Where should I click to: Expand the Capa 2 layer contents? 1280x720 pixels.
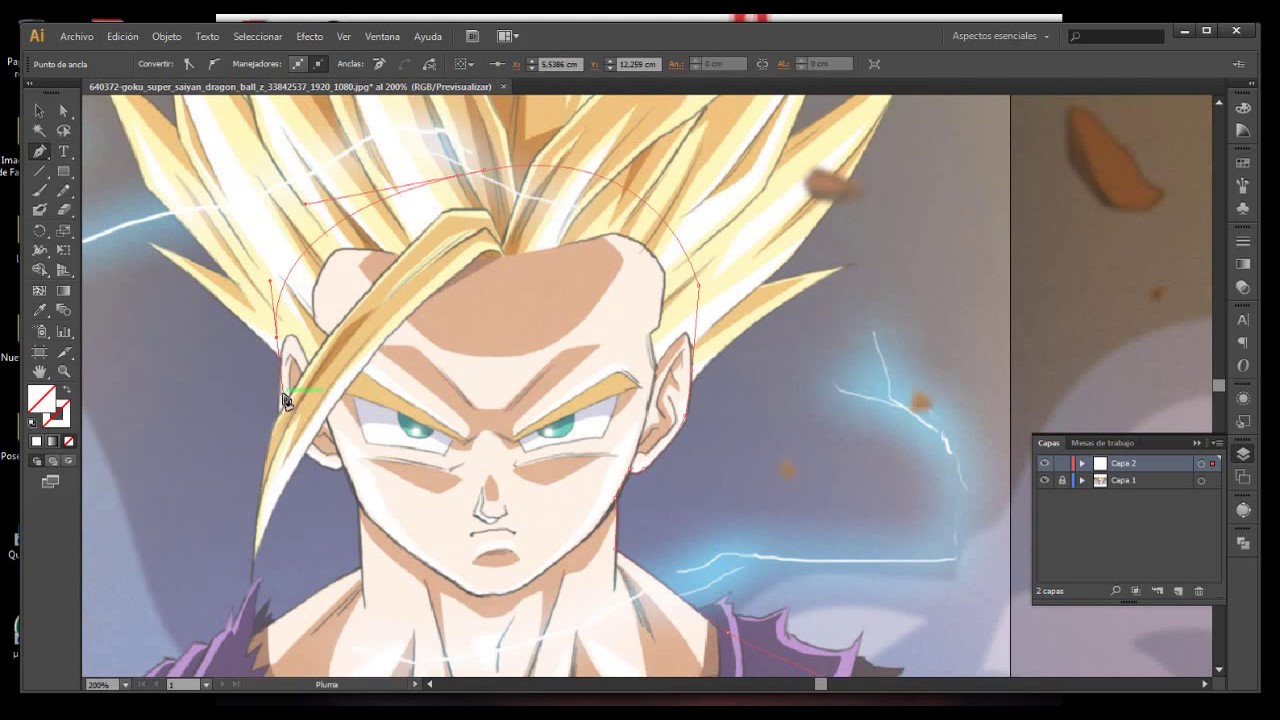(x=1082, y=463)
